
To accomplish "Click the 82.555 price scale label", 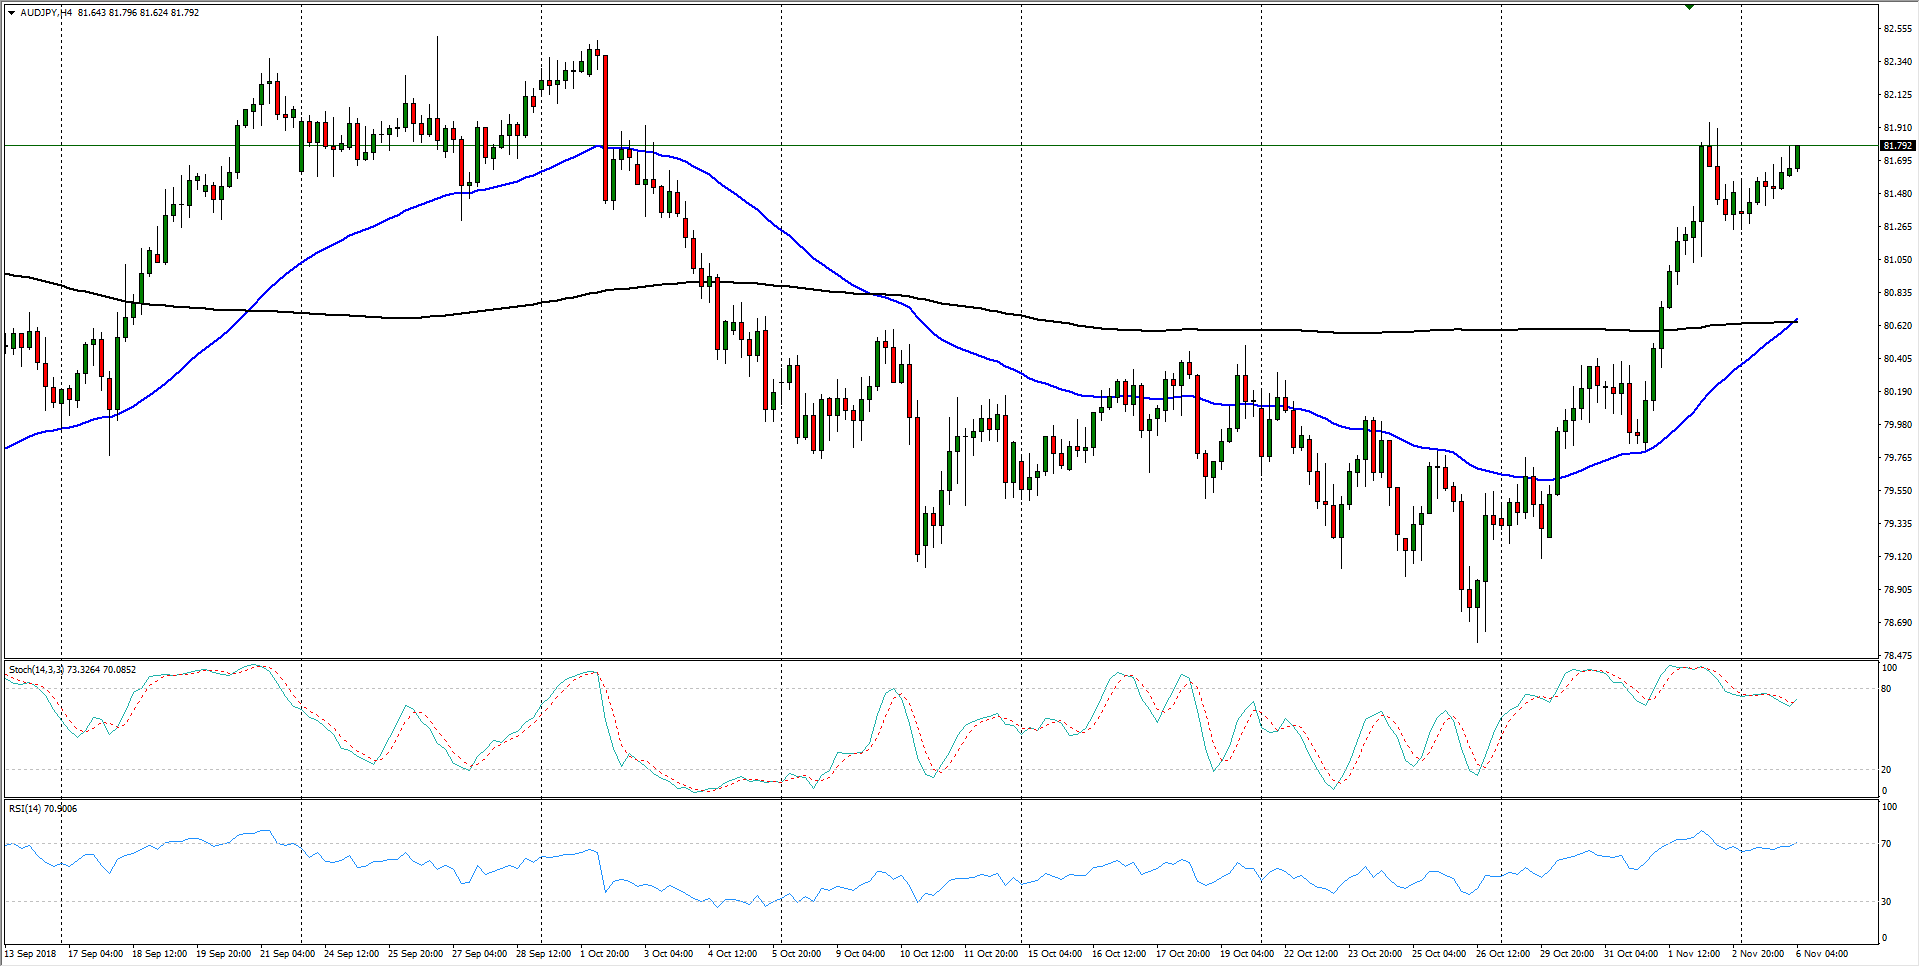I will tap(1897, 29).
